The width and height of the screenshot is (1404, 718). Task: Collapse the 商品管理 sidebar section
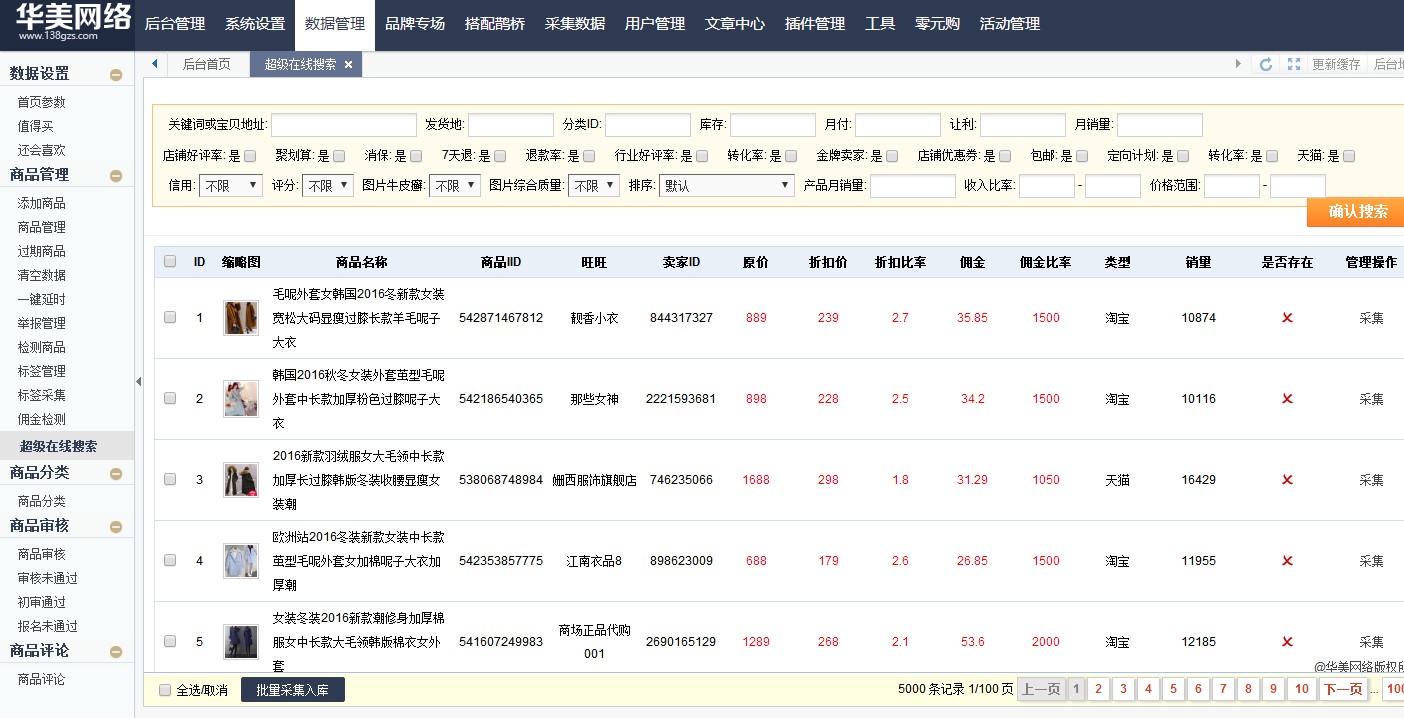click(116, 176)
